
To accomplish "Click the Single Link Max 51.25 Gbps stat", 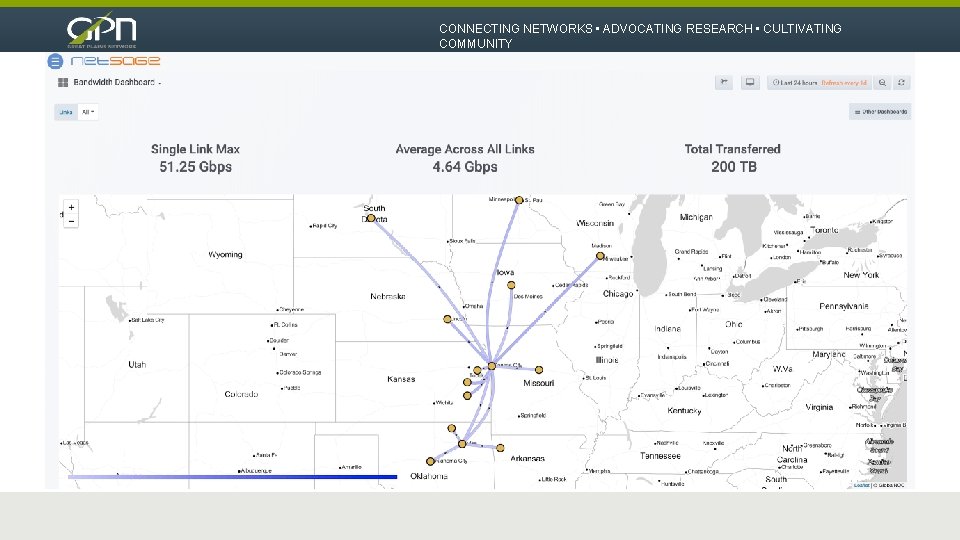I will pyautogui.click(x=195, y=158).
